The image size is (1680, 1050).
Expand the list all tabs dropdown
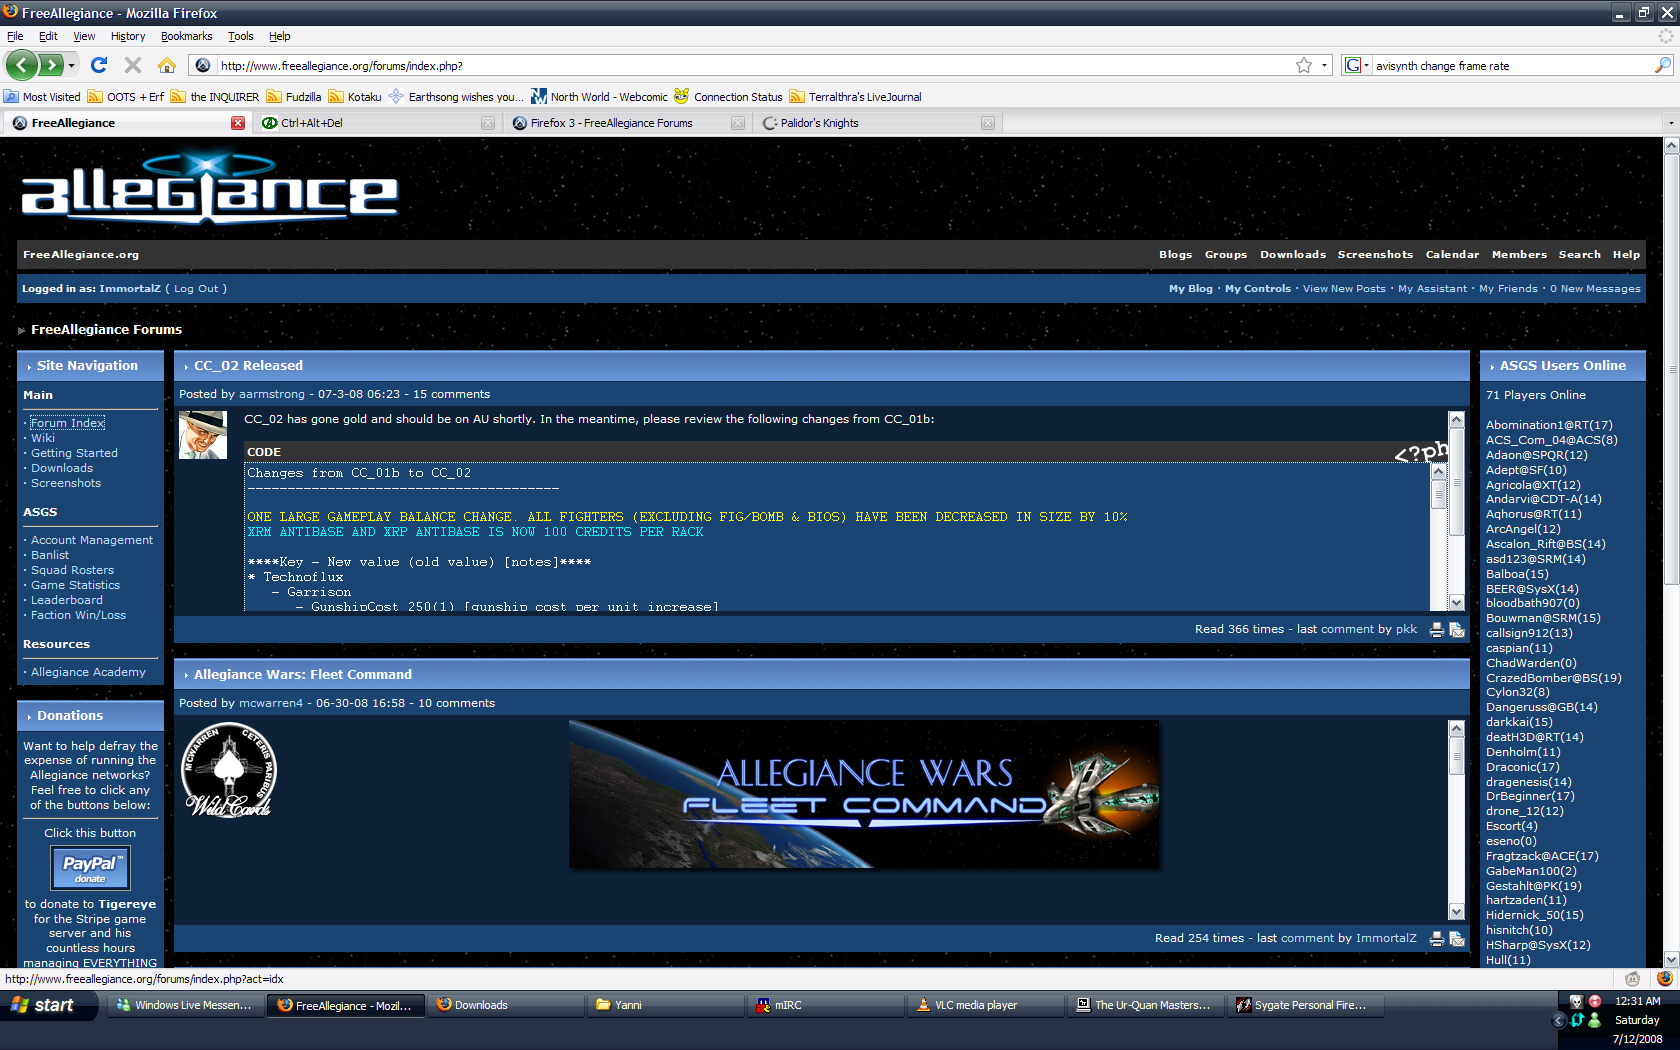point(1670,123)
